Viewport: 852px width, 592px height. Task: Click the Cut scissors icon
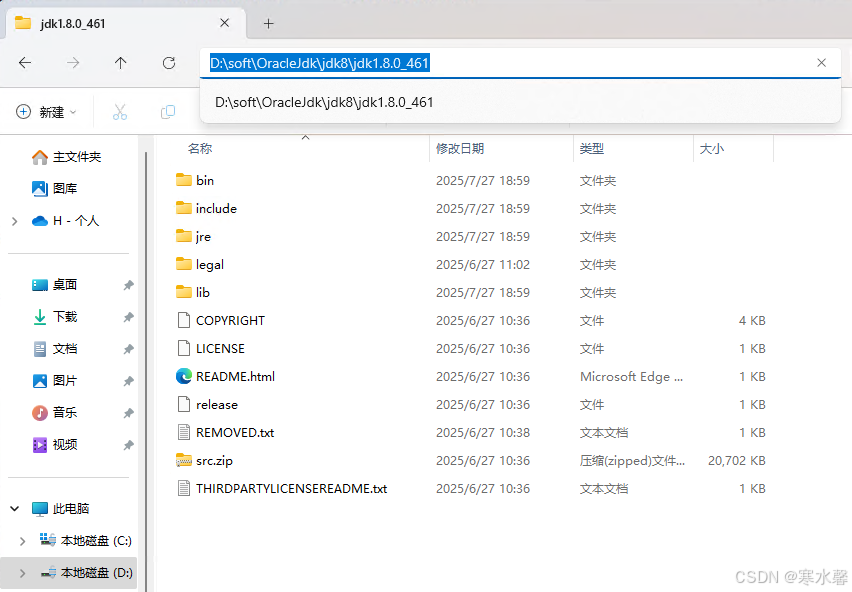coord(120,112)
